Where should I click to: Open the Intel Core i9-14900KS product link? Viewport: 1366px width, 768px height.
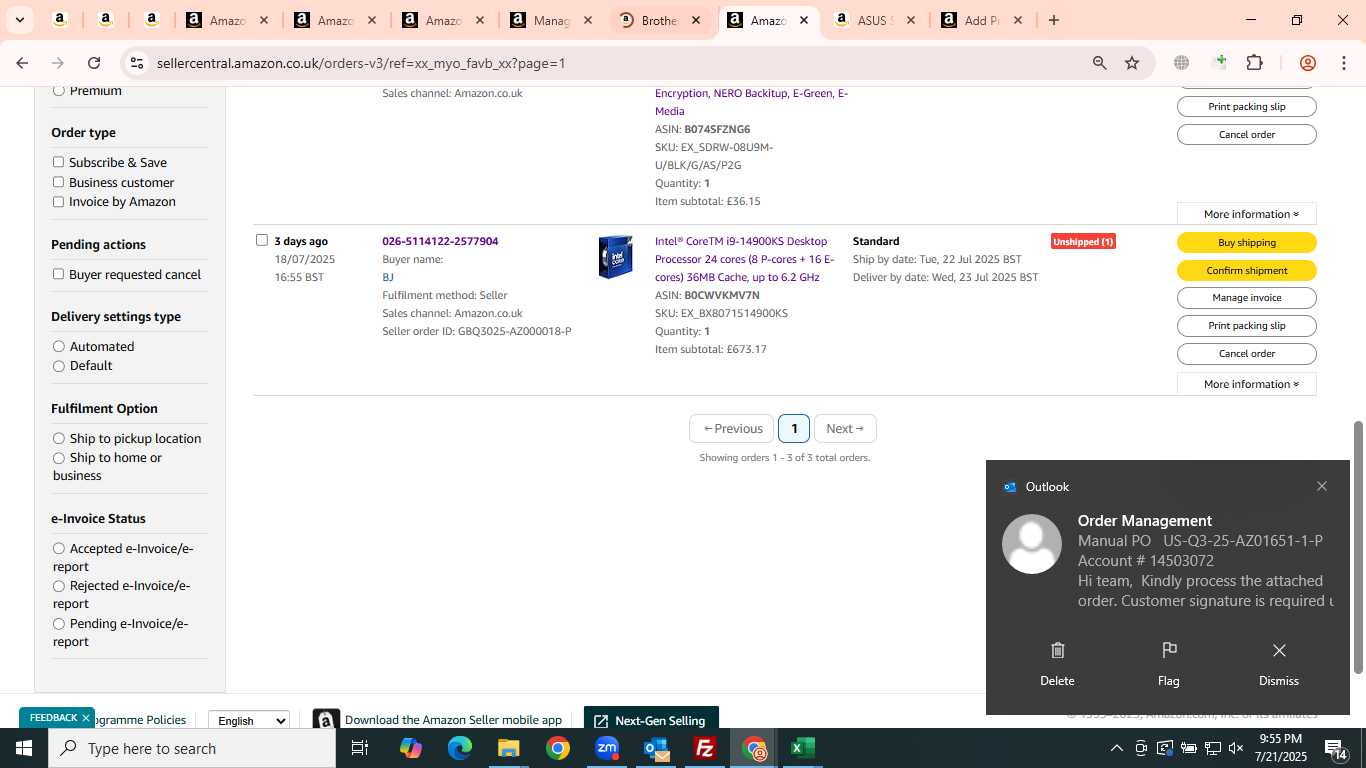point(744,259)
